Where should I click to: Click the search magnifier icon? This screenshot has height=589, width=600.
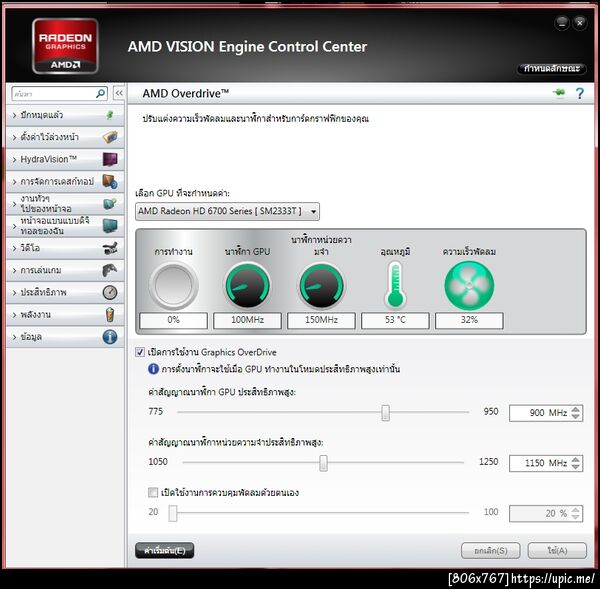coord(101,93)
